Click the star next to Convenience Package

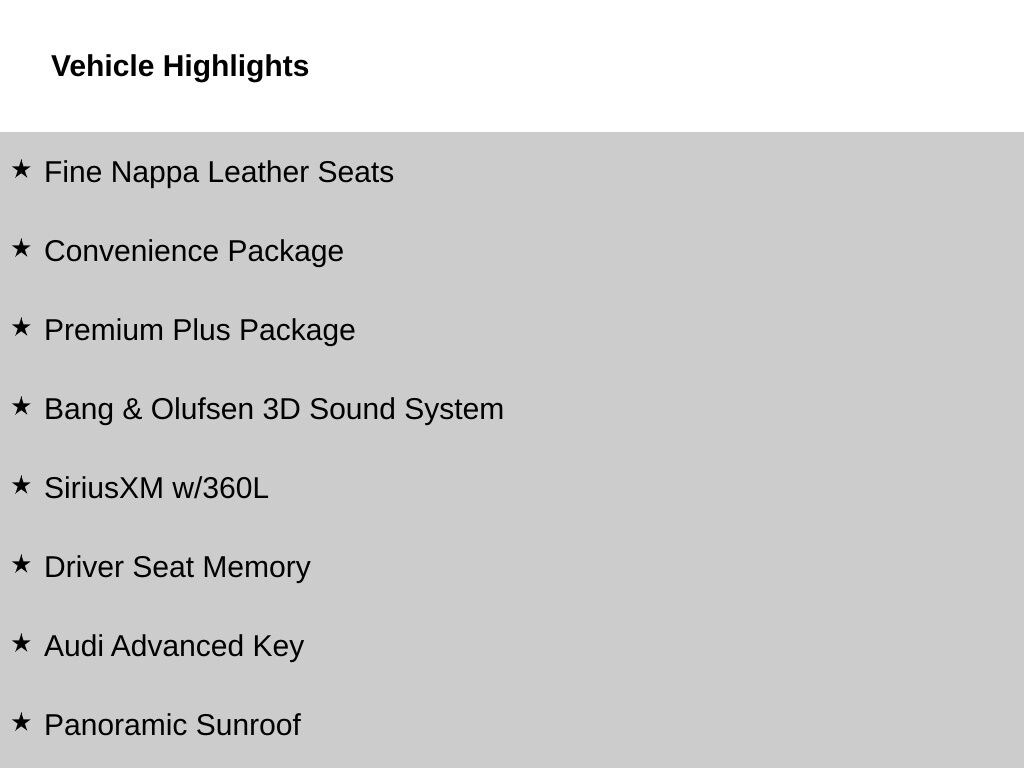coord(21,249)
